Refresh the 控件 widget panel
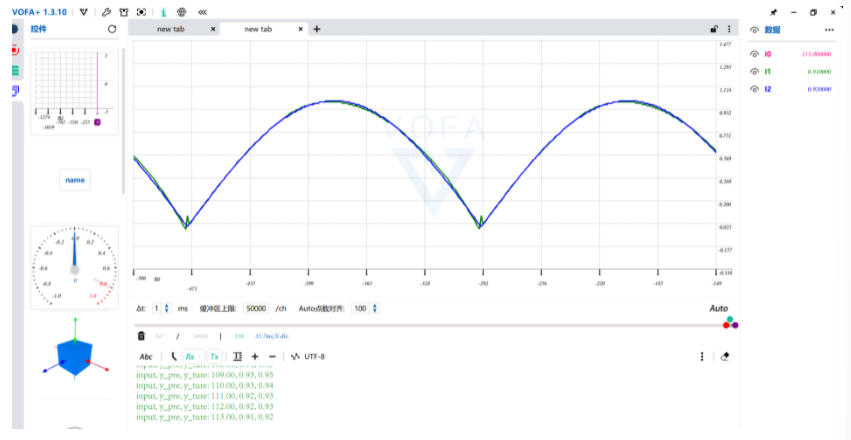 (112, 29)
